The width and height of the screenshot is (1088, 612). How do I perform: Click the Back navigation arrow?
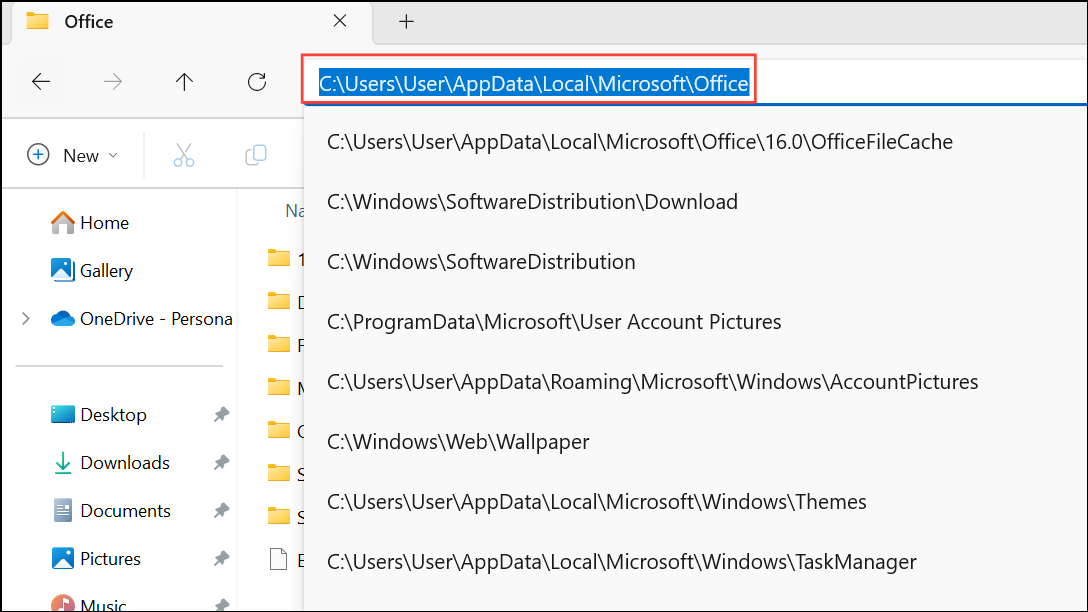pyautogui.click(x=41, y=82)
